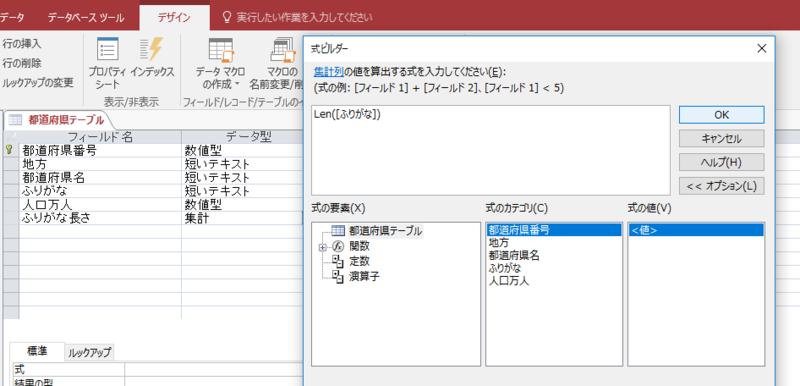Viewport: 800px width, 386px height.
Task: Select the 地方 field name cell
Action: coord(100,164)
